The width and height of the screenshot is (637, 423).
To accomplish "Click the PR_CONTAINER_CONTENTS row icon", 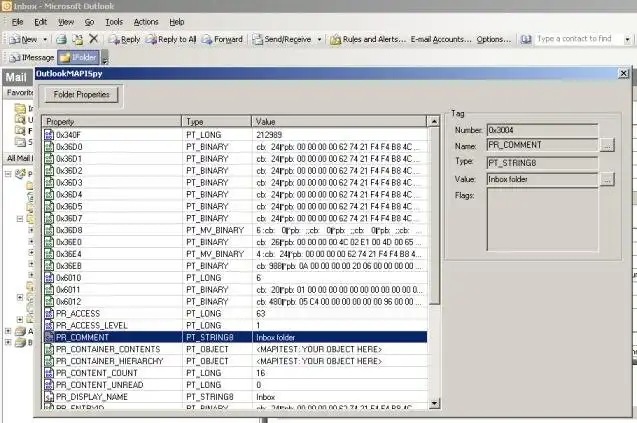I will point(49,349).
